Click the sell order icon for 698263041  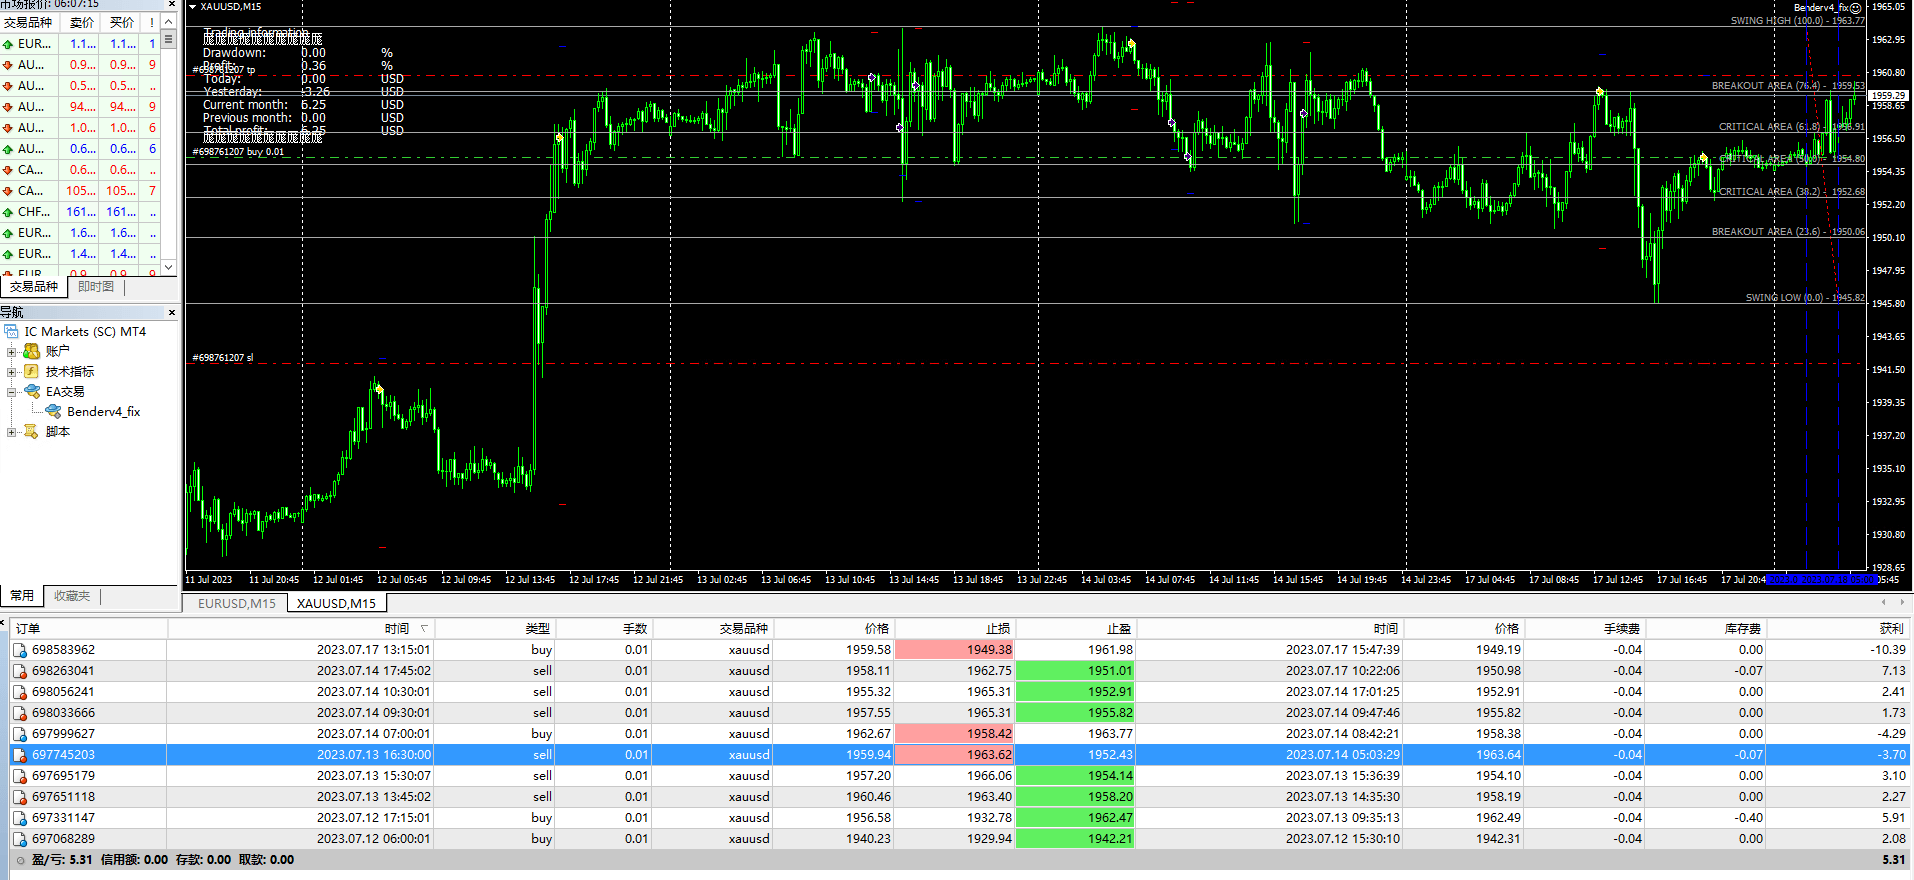click(x=20, y=671)
